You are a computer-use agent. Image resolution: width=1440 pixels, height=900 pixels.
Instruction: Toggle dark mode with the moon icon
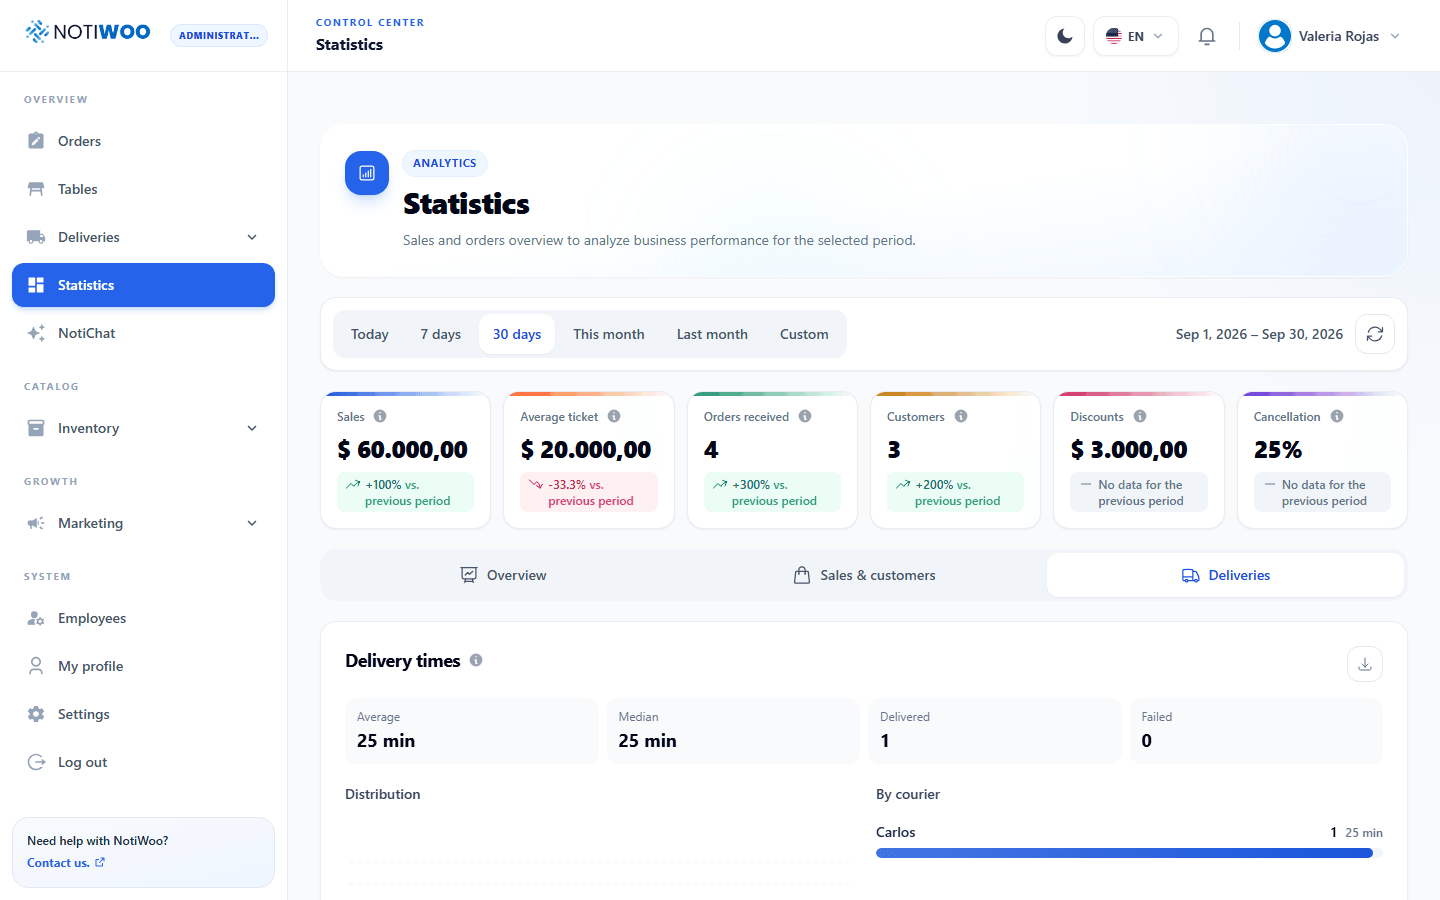[1065, 36]
